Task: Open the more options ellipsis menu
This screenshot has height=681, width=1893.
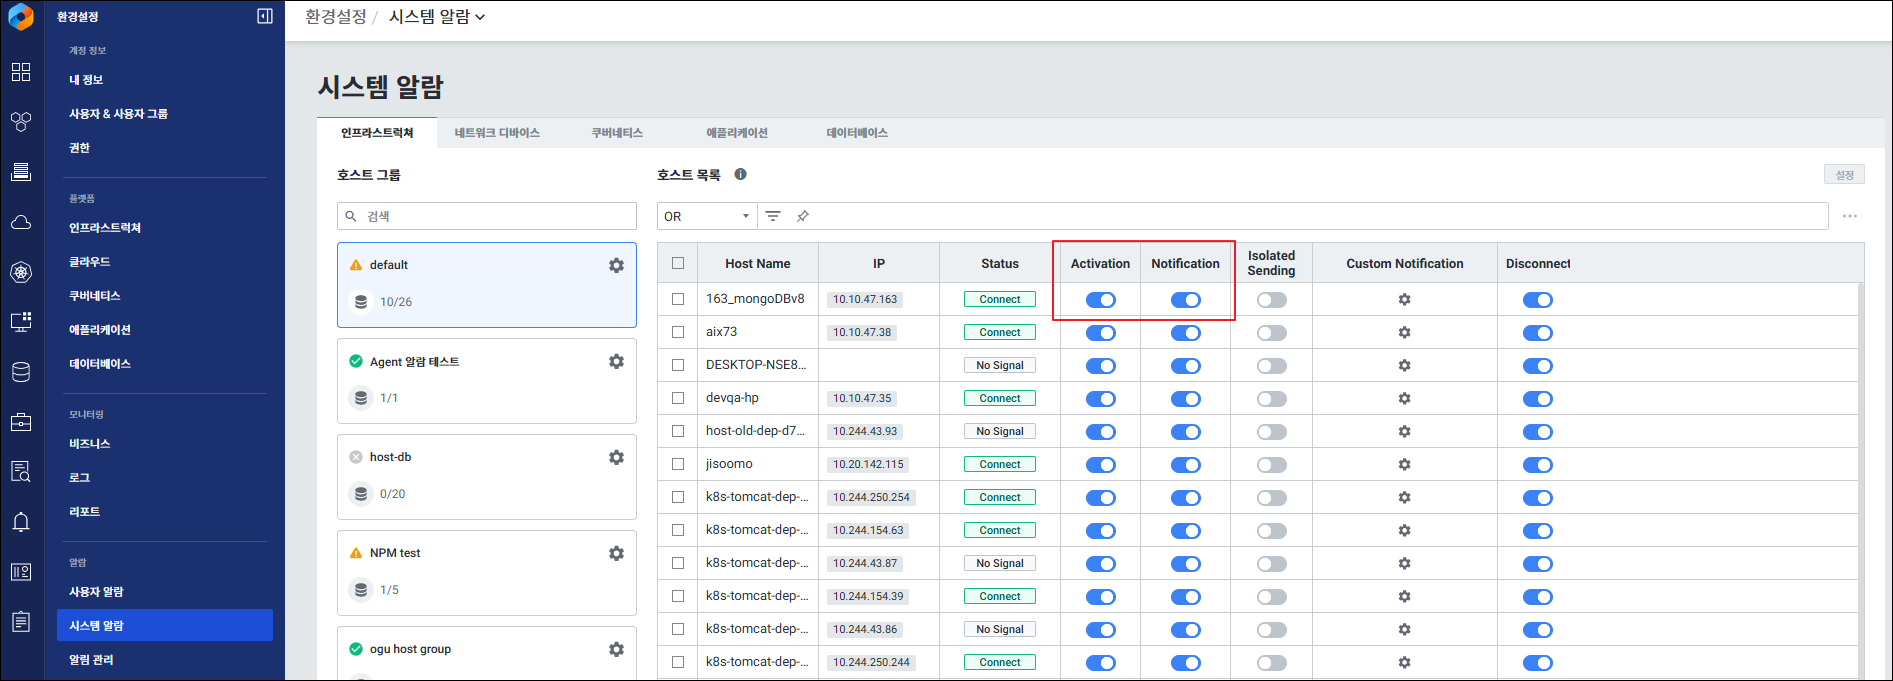Action: point(1849,216)
